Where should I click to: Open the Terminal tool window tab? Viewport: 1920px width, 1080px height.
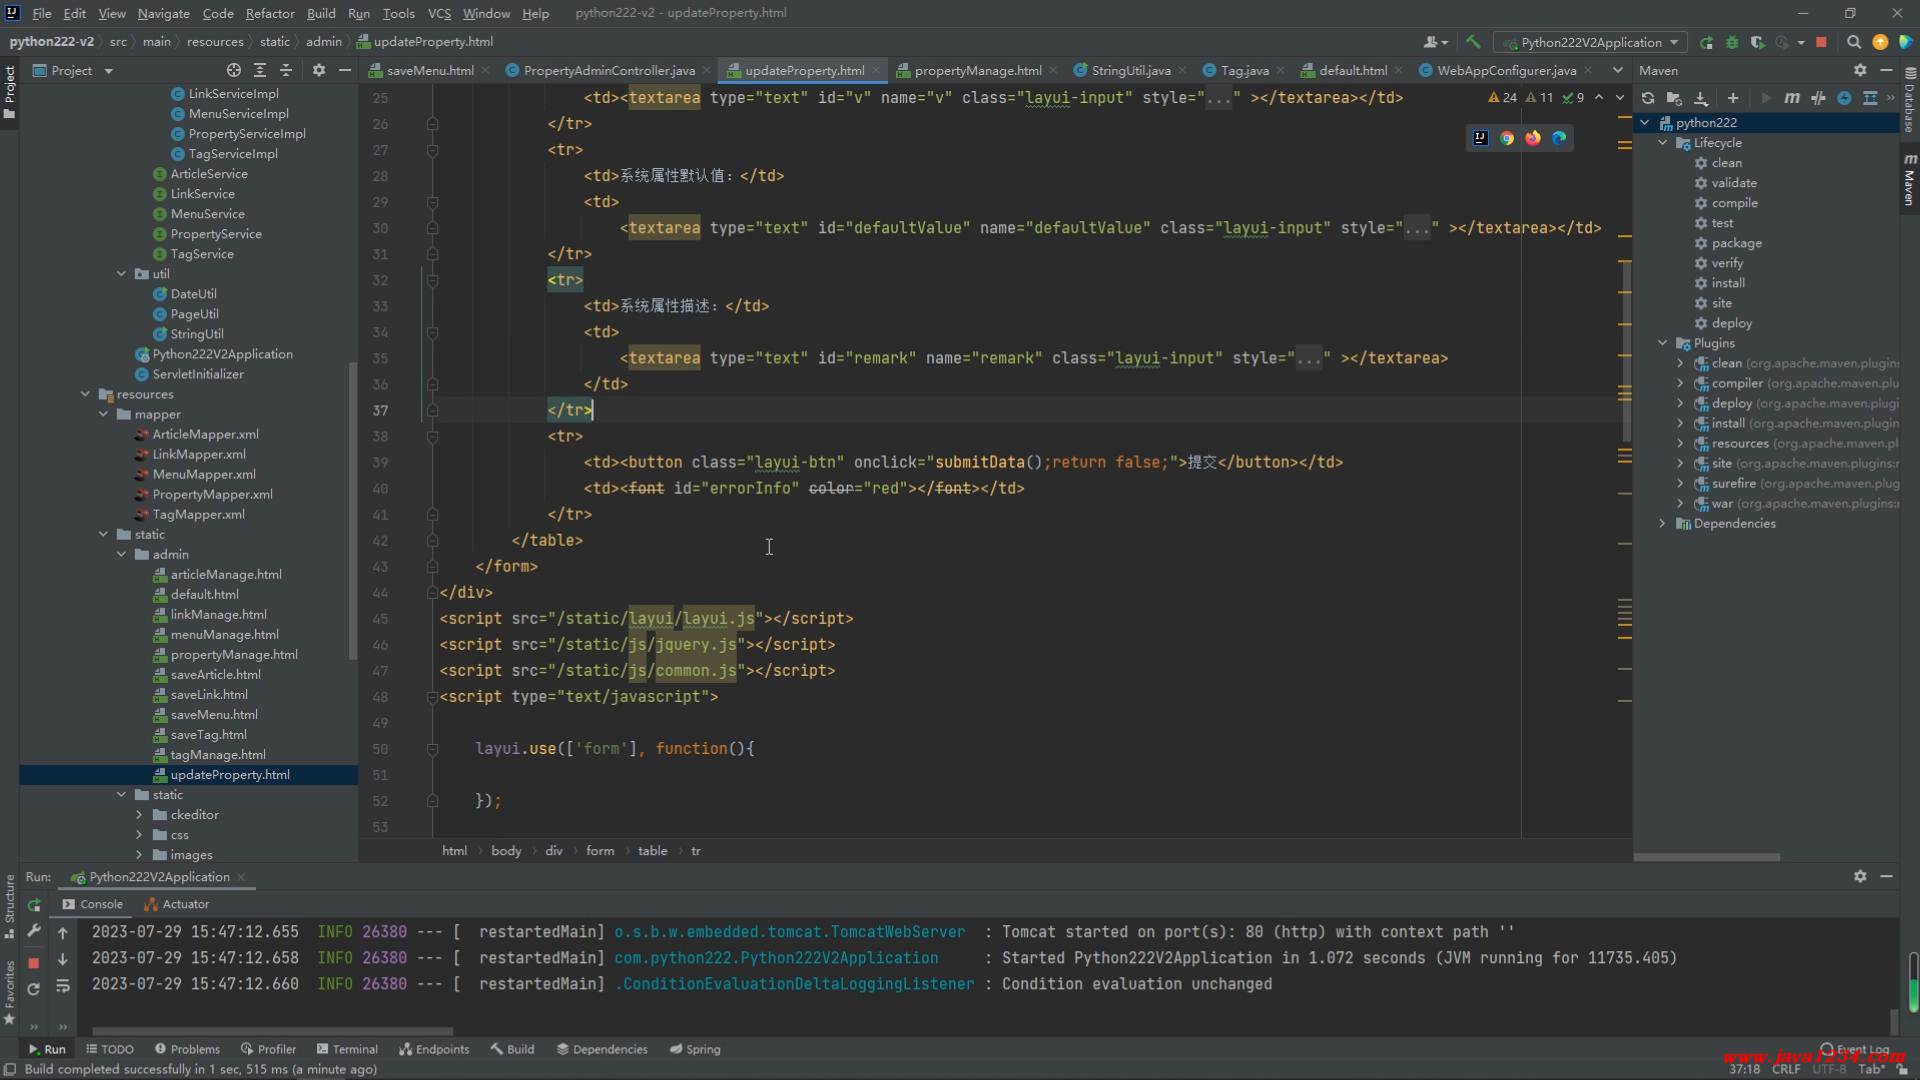pos(347,1049)
